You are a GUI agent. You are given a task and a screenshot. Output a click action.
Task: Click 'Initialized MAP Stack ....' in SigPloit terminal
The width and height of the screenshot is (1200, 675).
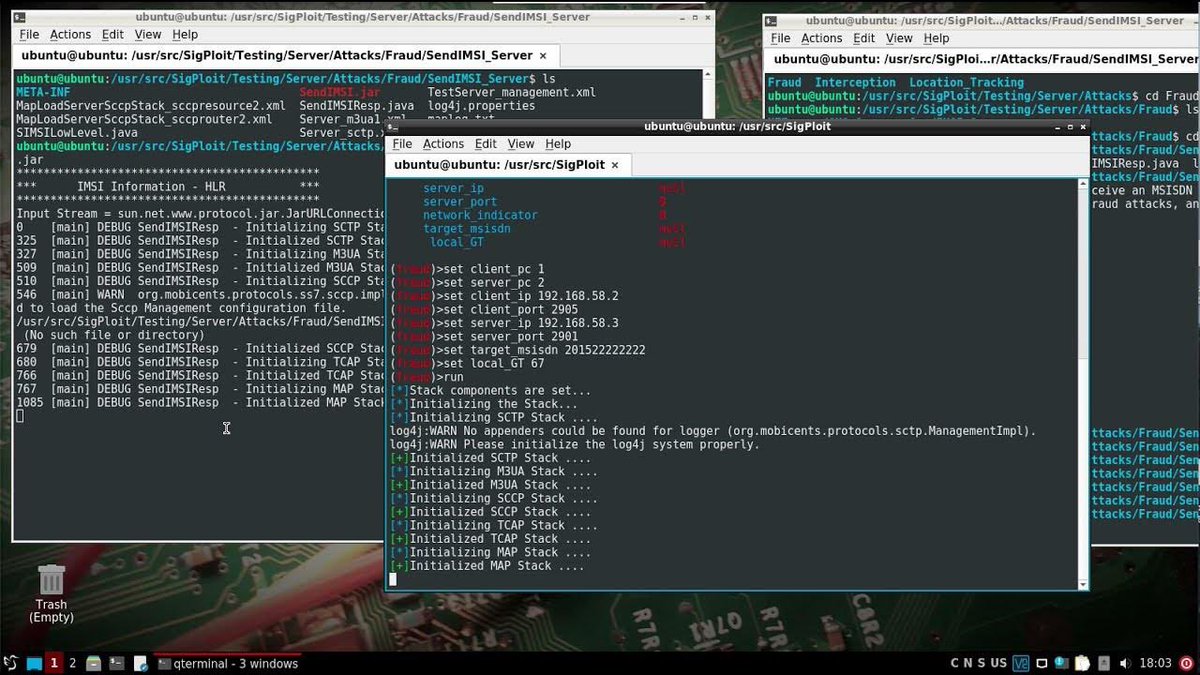coord(487,566)
